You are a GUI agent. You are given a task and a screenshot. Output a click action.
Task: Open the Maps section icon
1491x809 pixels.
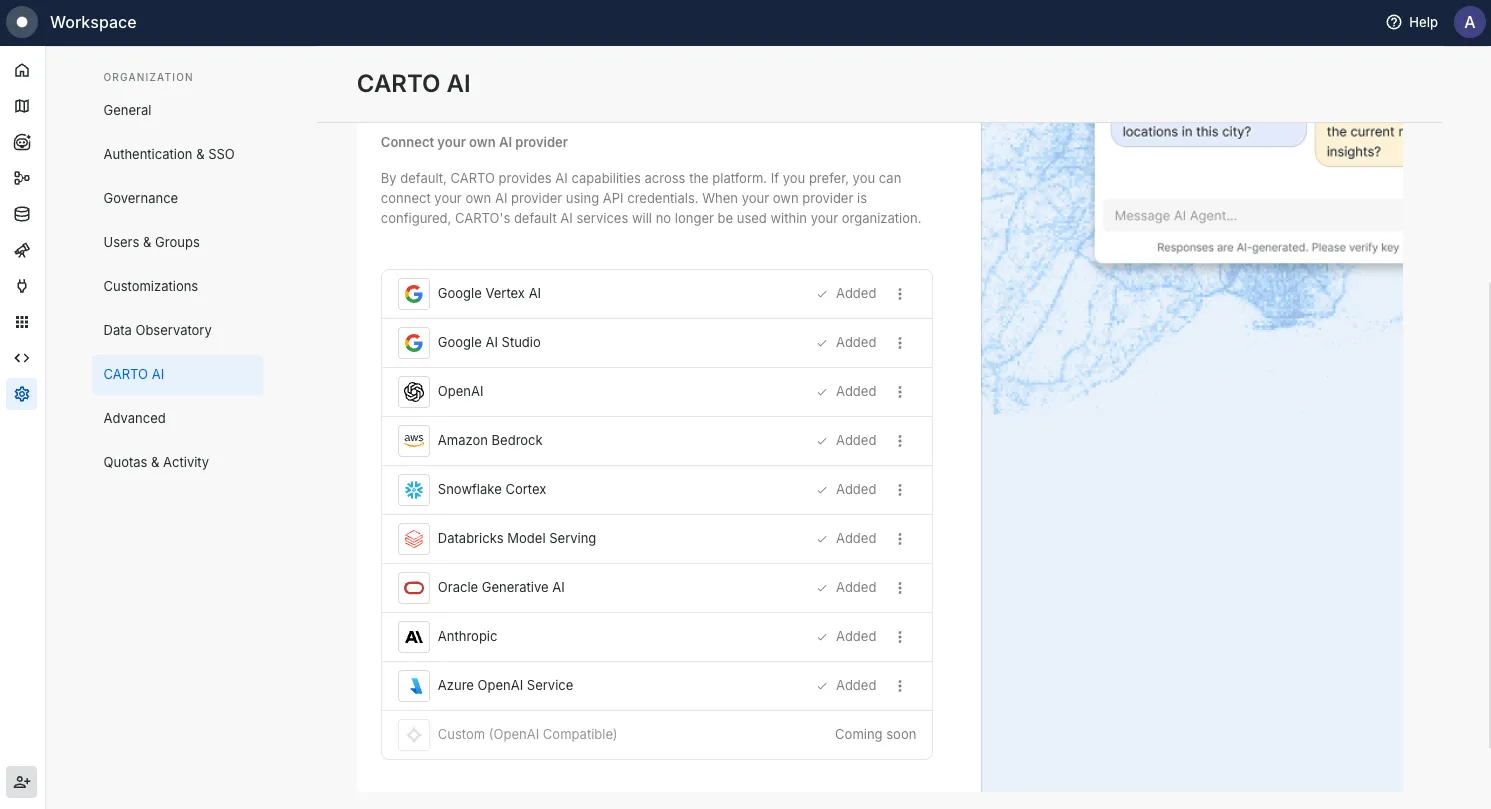pyautogui.click(x=21, y=105)
